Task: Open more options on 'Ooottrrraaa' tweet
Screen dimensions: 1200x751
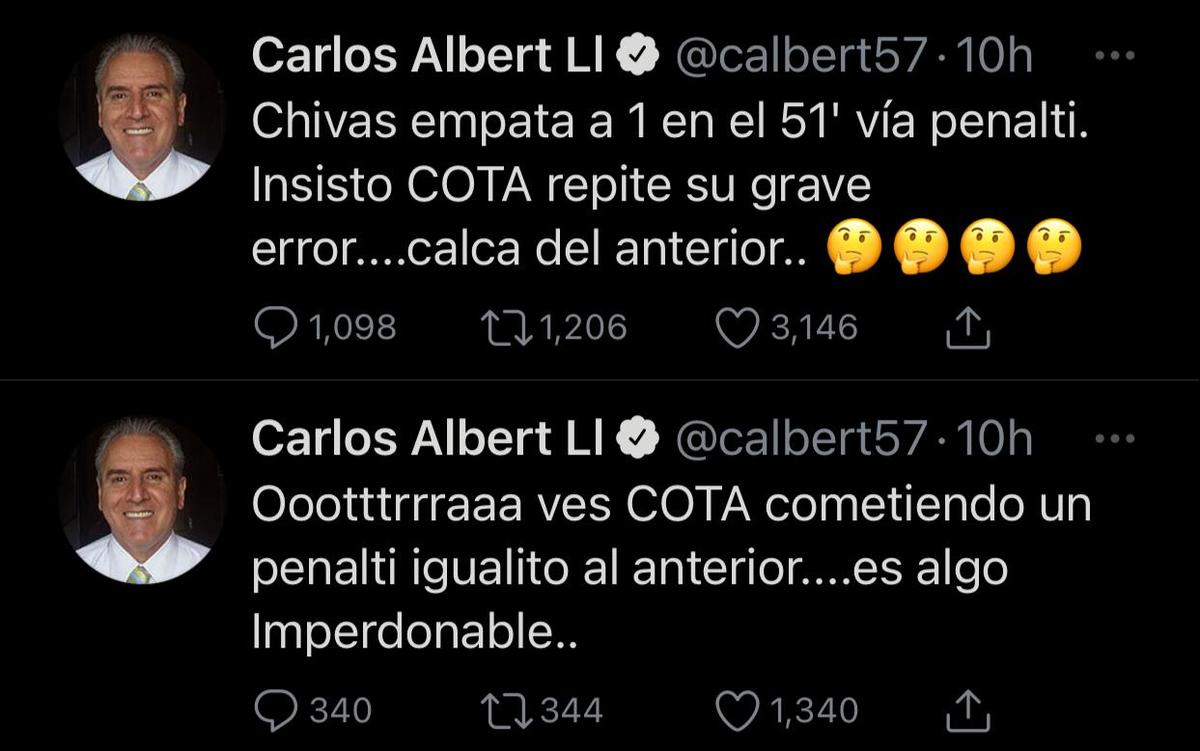Action: click(x=1115, y=438)
